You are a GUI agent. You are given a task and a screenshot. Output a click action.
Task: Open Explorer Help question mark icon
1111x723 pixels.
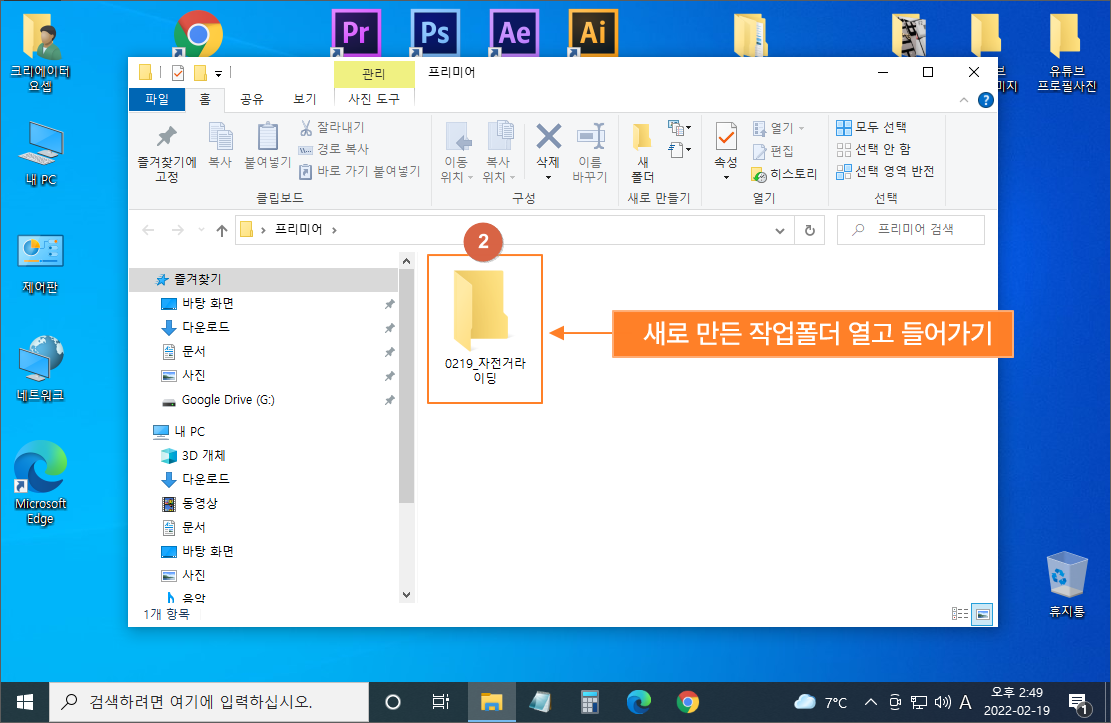pyautogui.click(x=986, y=100)
